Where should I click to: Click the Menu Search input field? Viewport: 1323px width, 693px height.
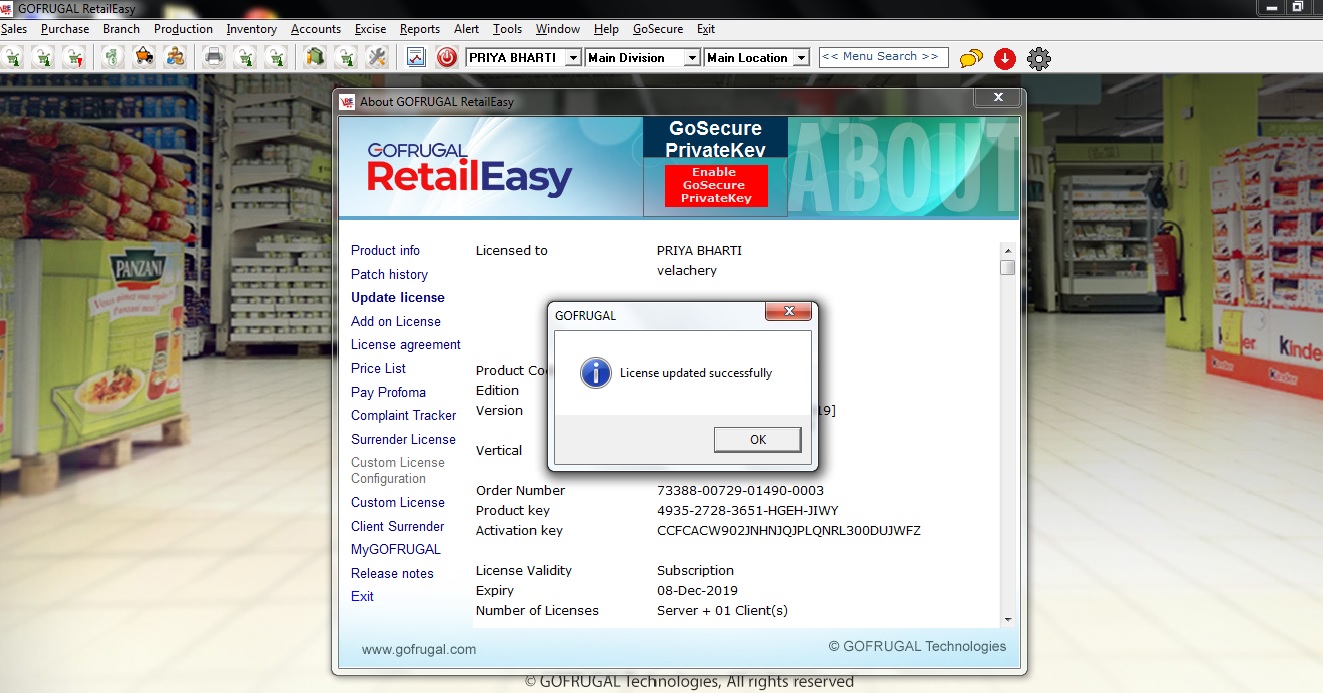(883, 57)
